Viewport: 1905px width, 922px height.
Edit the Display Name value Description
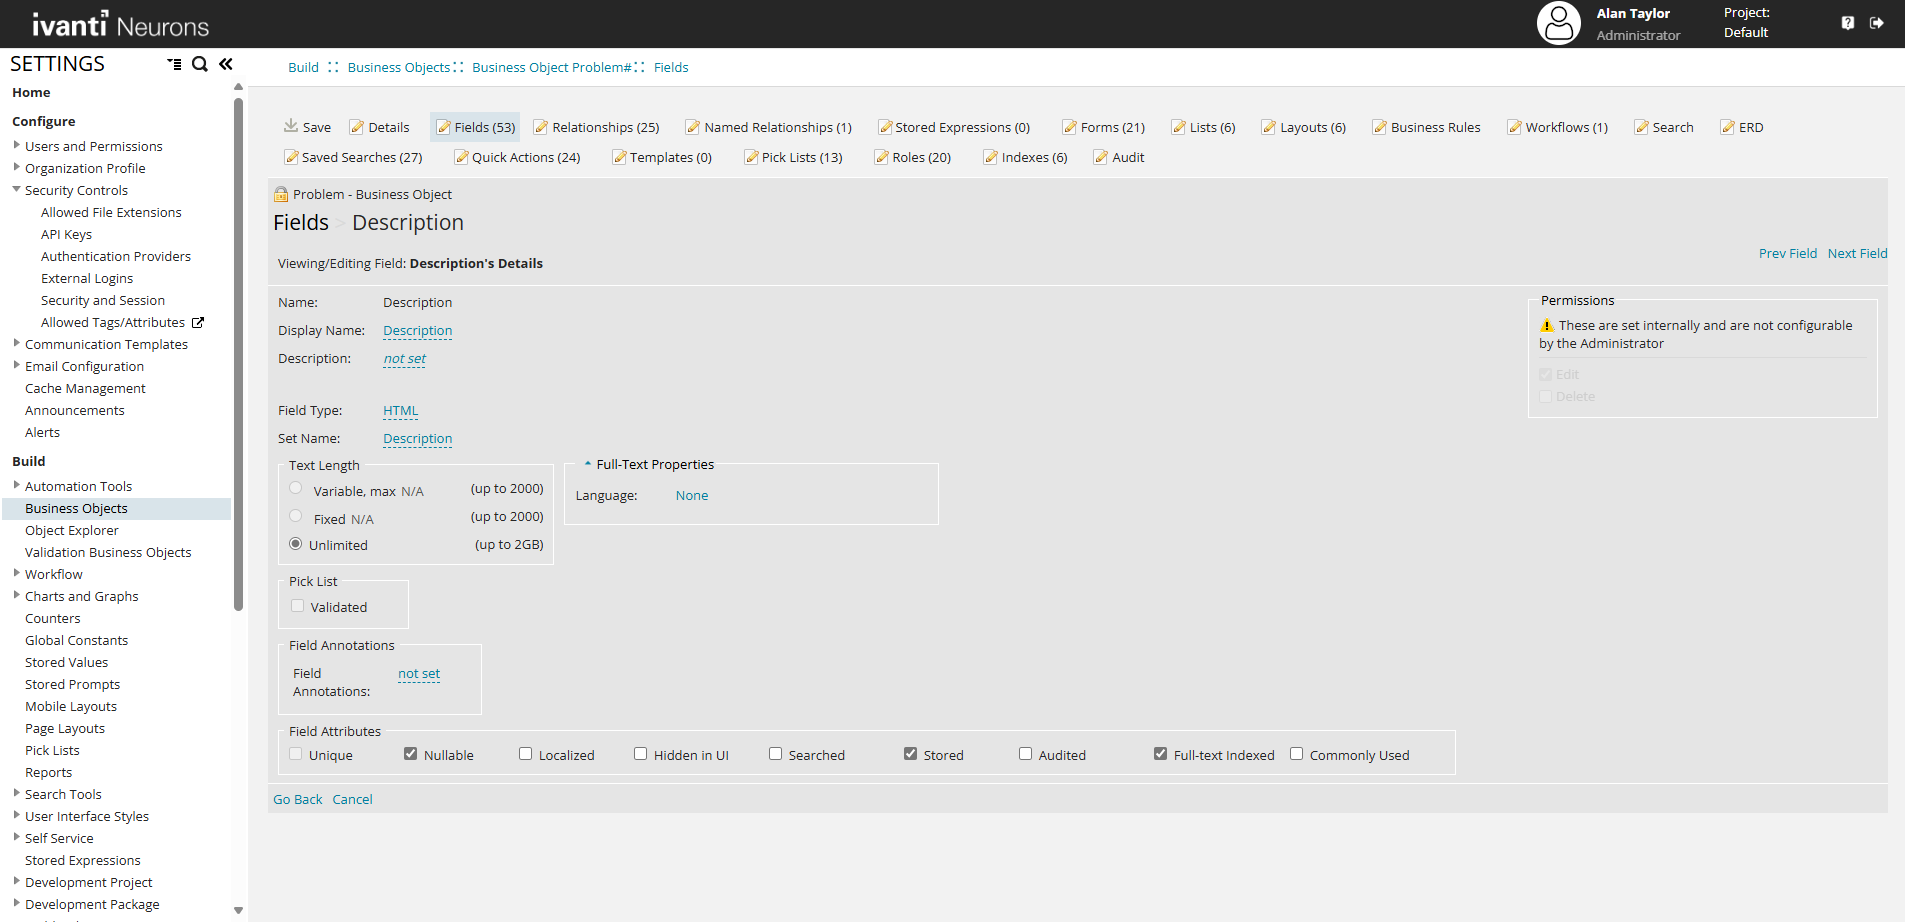pos(417,331)
